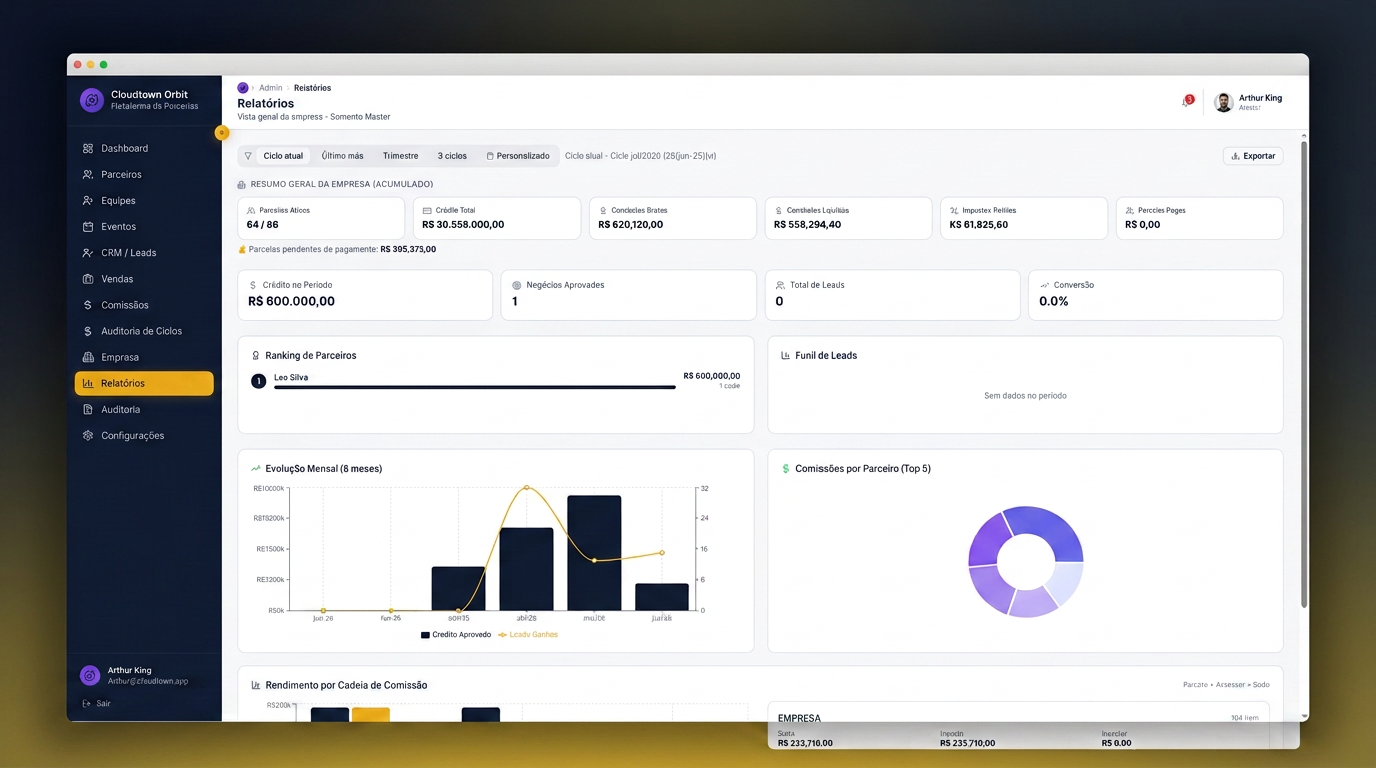The height and width of the screenshot is (768, 1376).
Task: Click the Funil de Leads chart icon
Action: coord(785,355)
